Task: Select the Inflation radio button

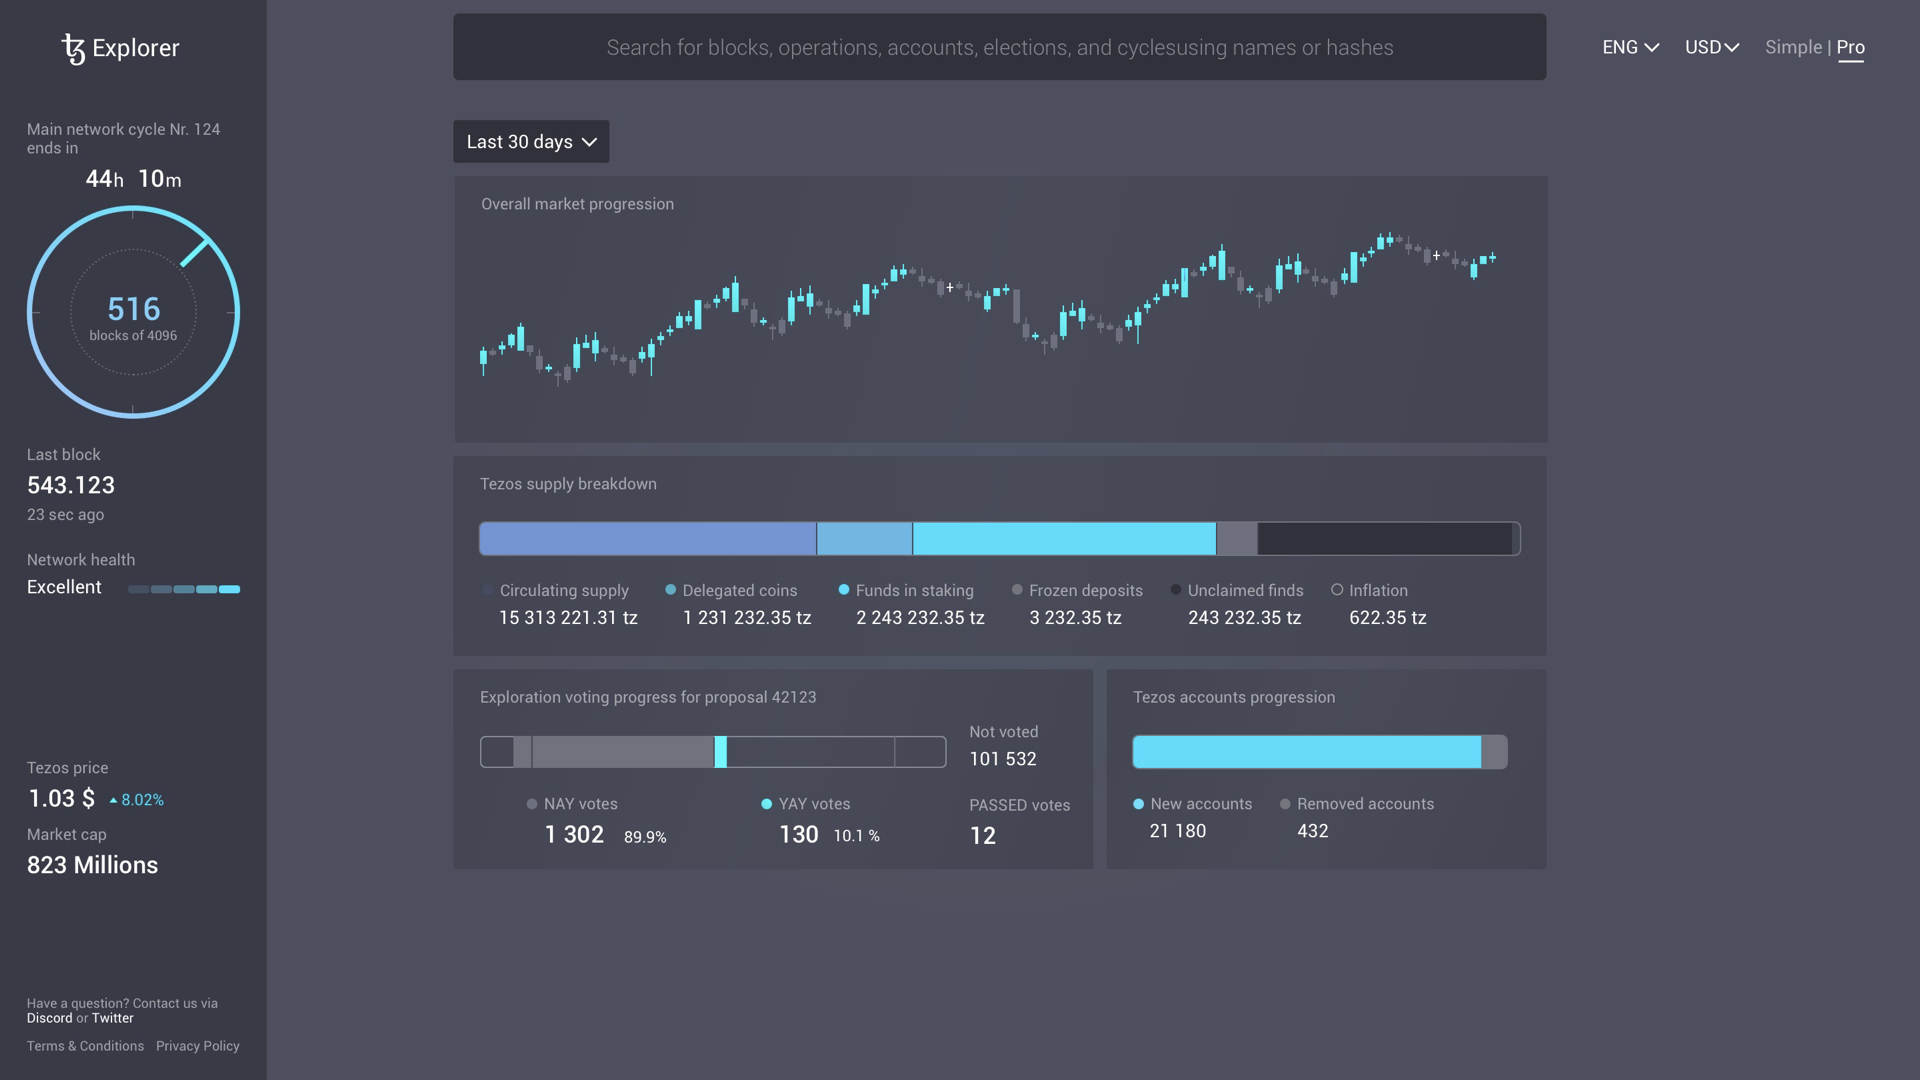Action: click(x=1338, y=590)
